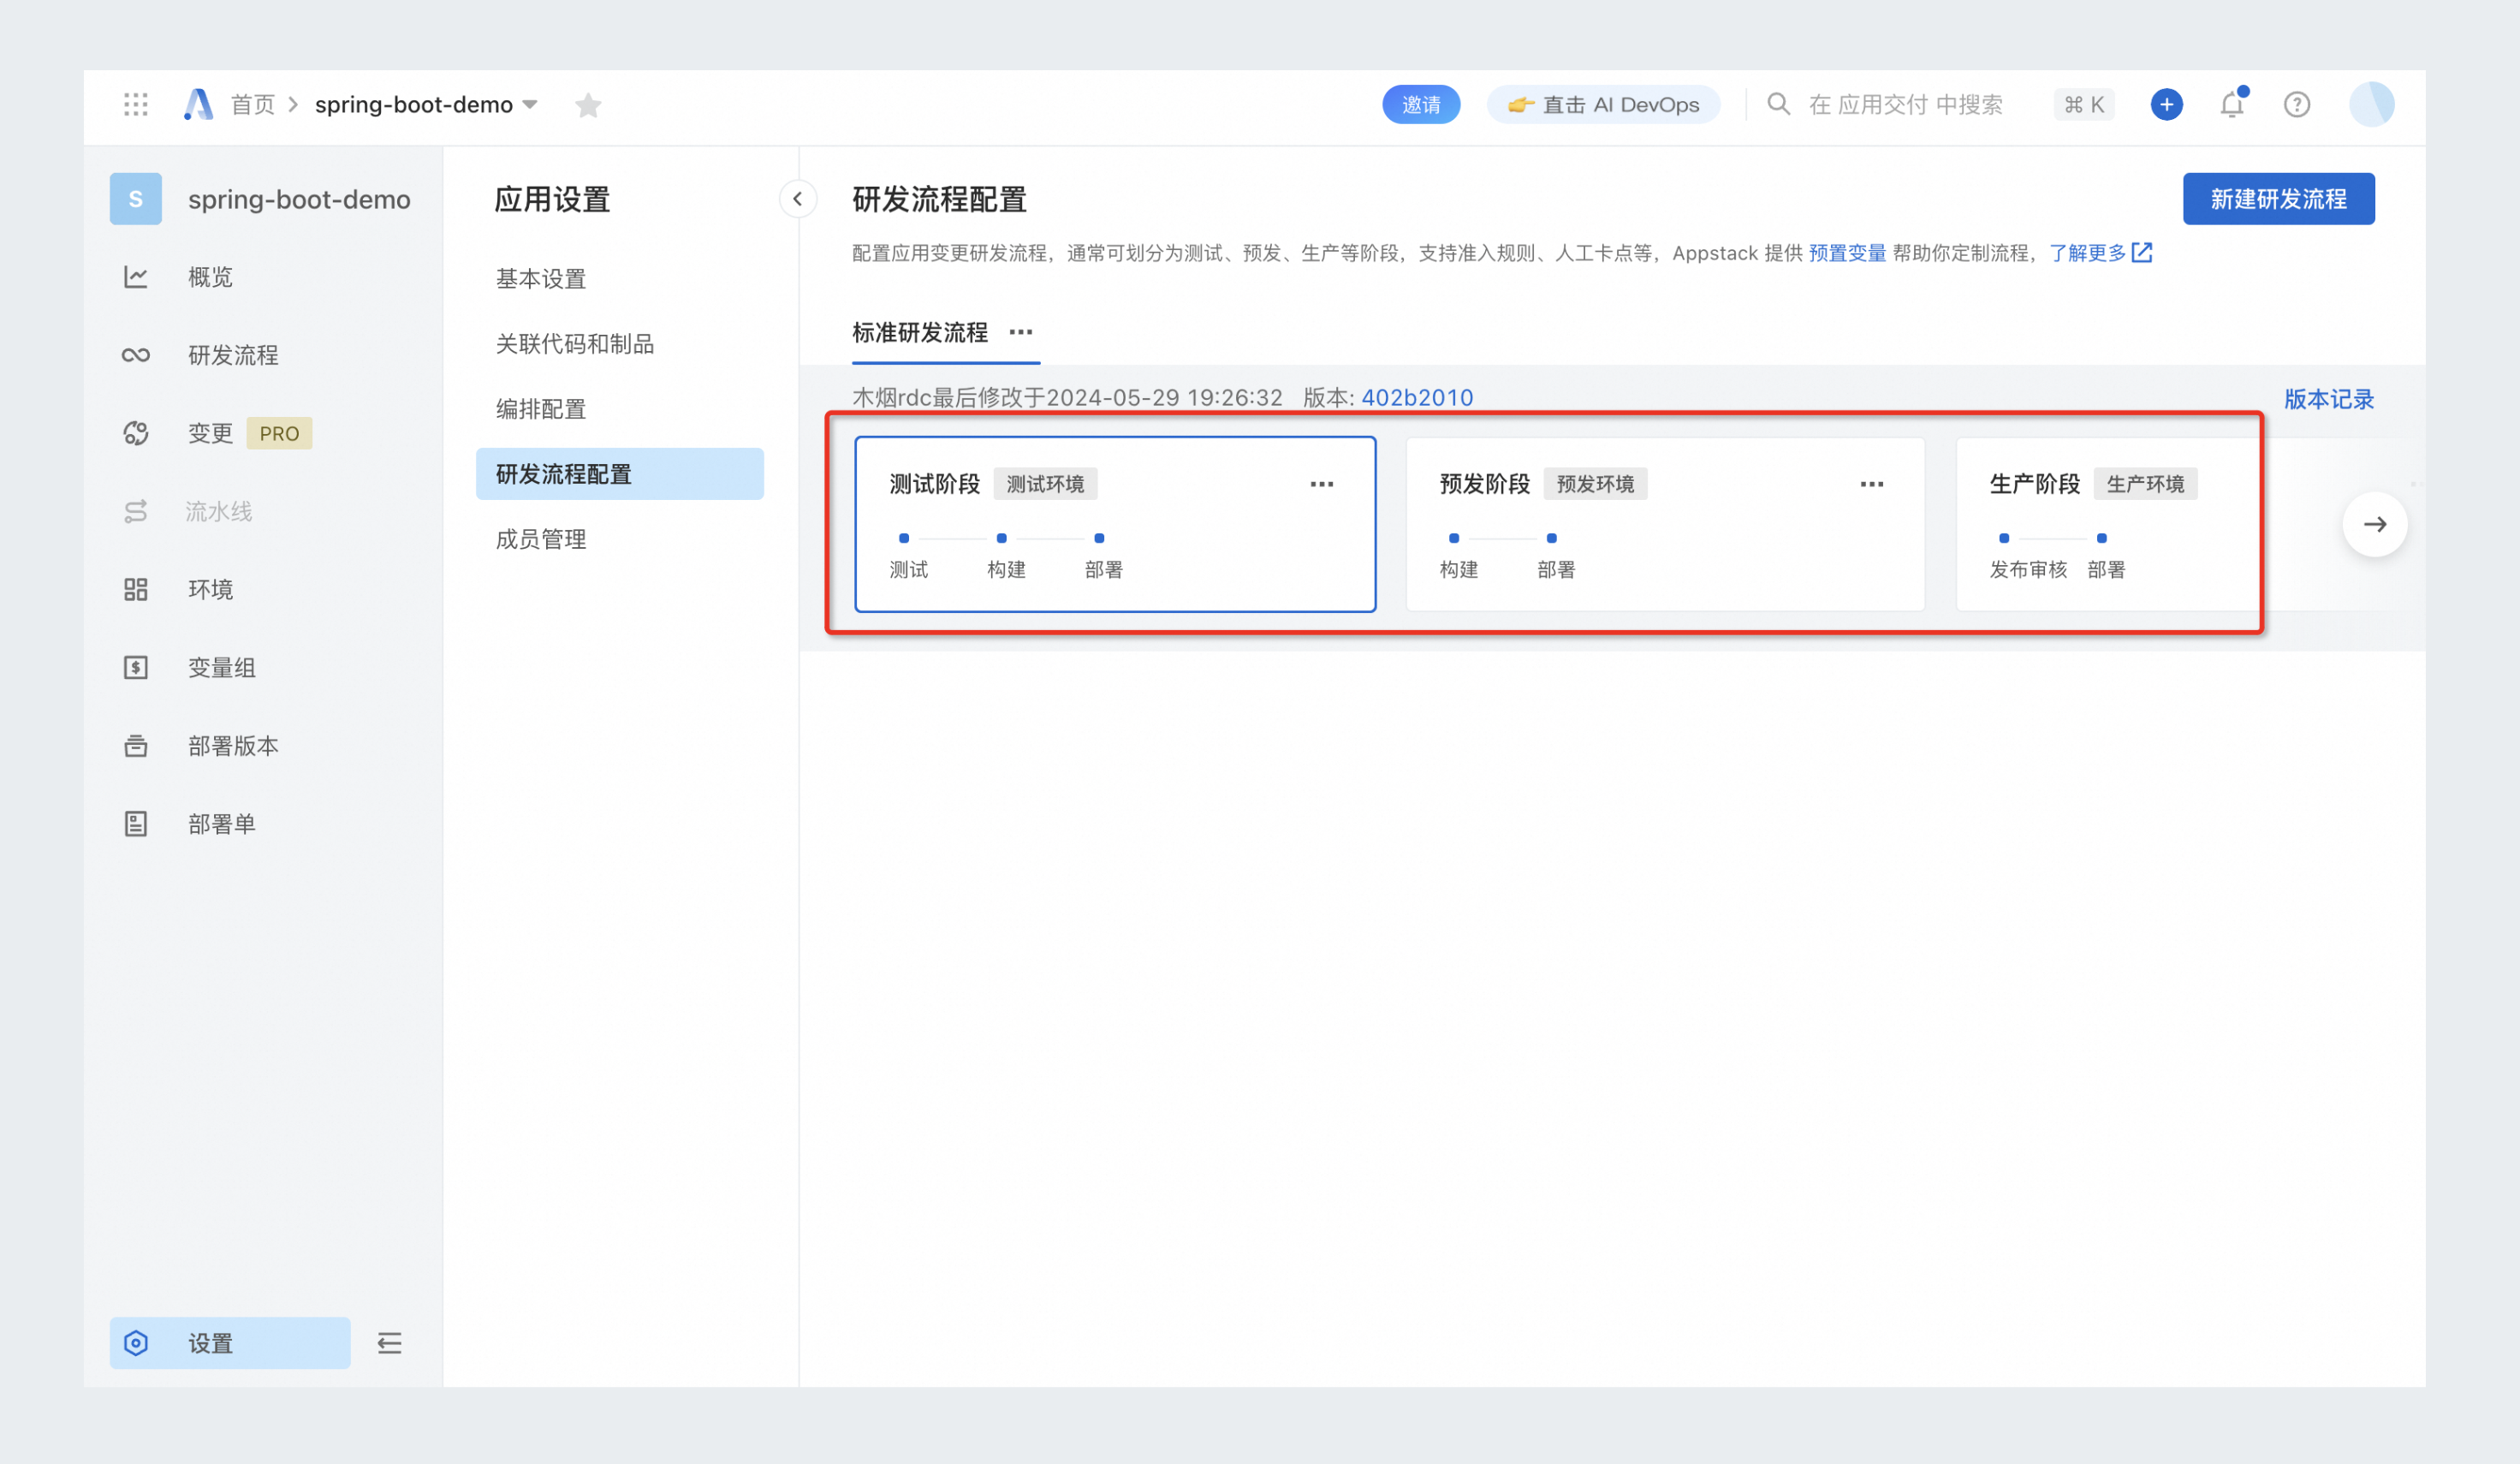Viewport: 2520px width, 1464px height.
Task: Open the app launcher grid icon
Action: tap(136, 104)
